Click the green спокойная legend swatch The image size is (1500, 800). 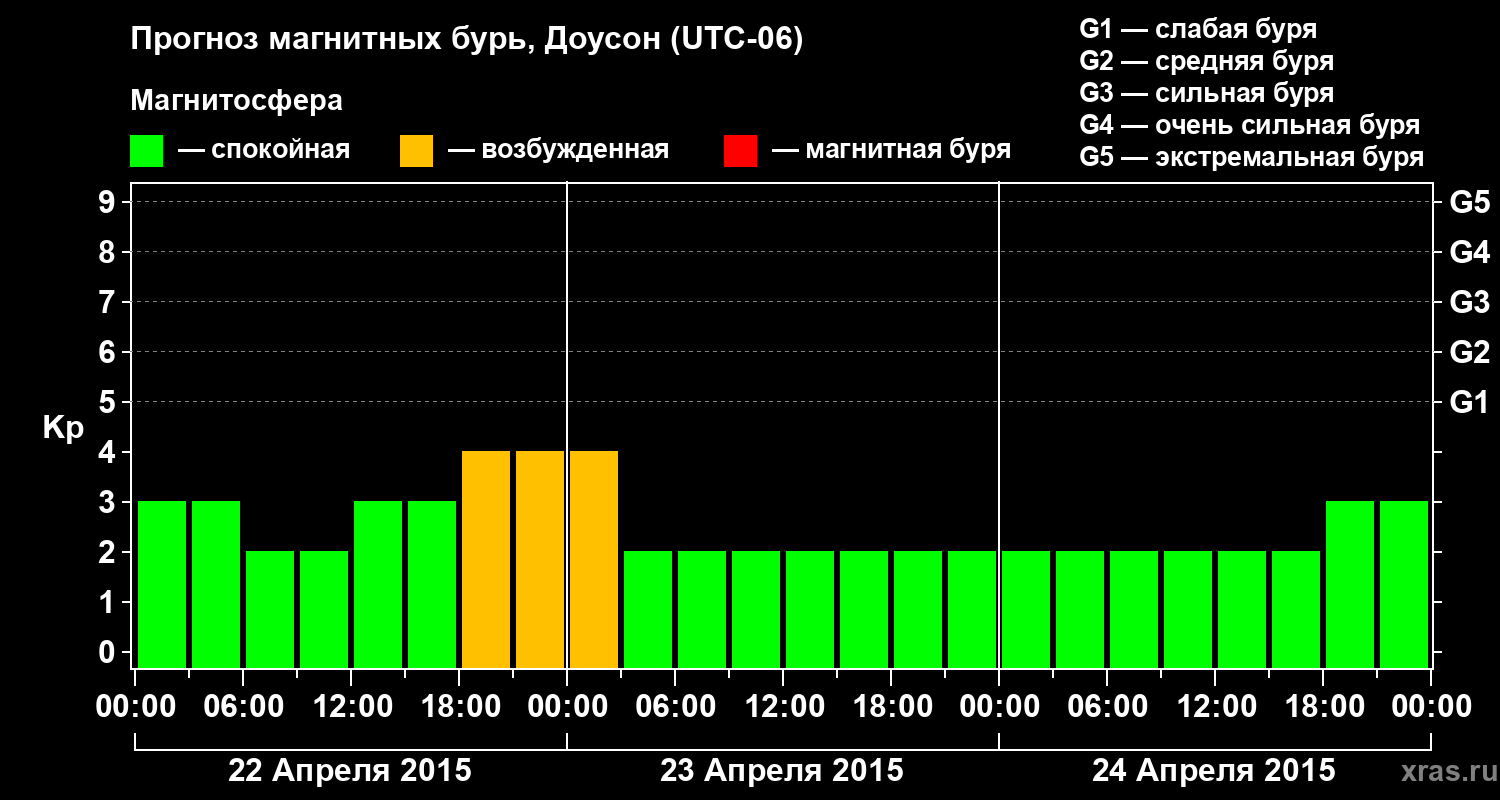click(x=146, y=151)
